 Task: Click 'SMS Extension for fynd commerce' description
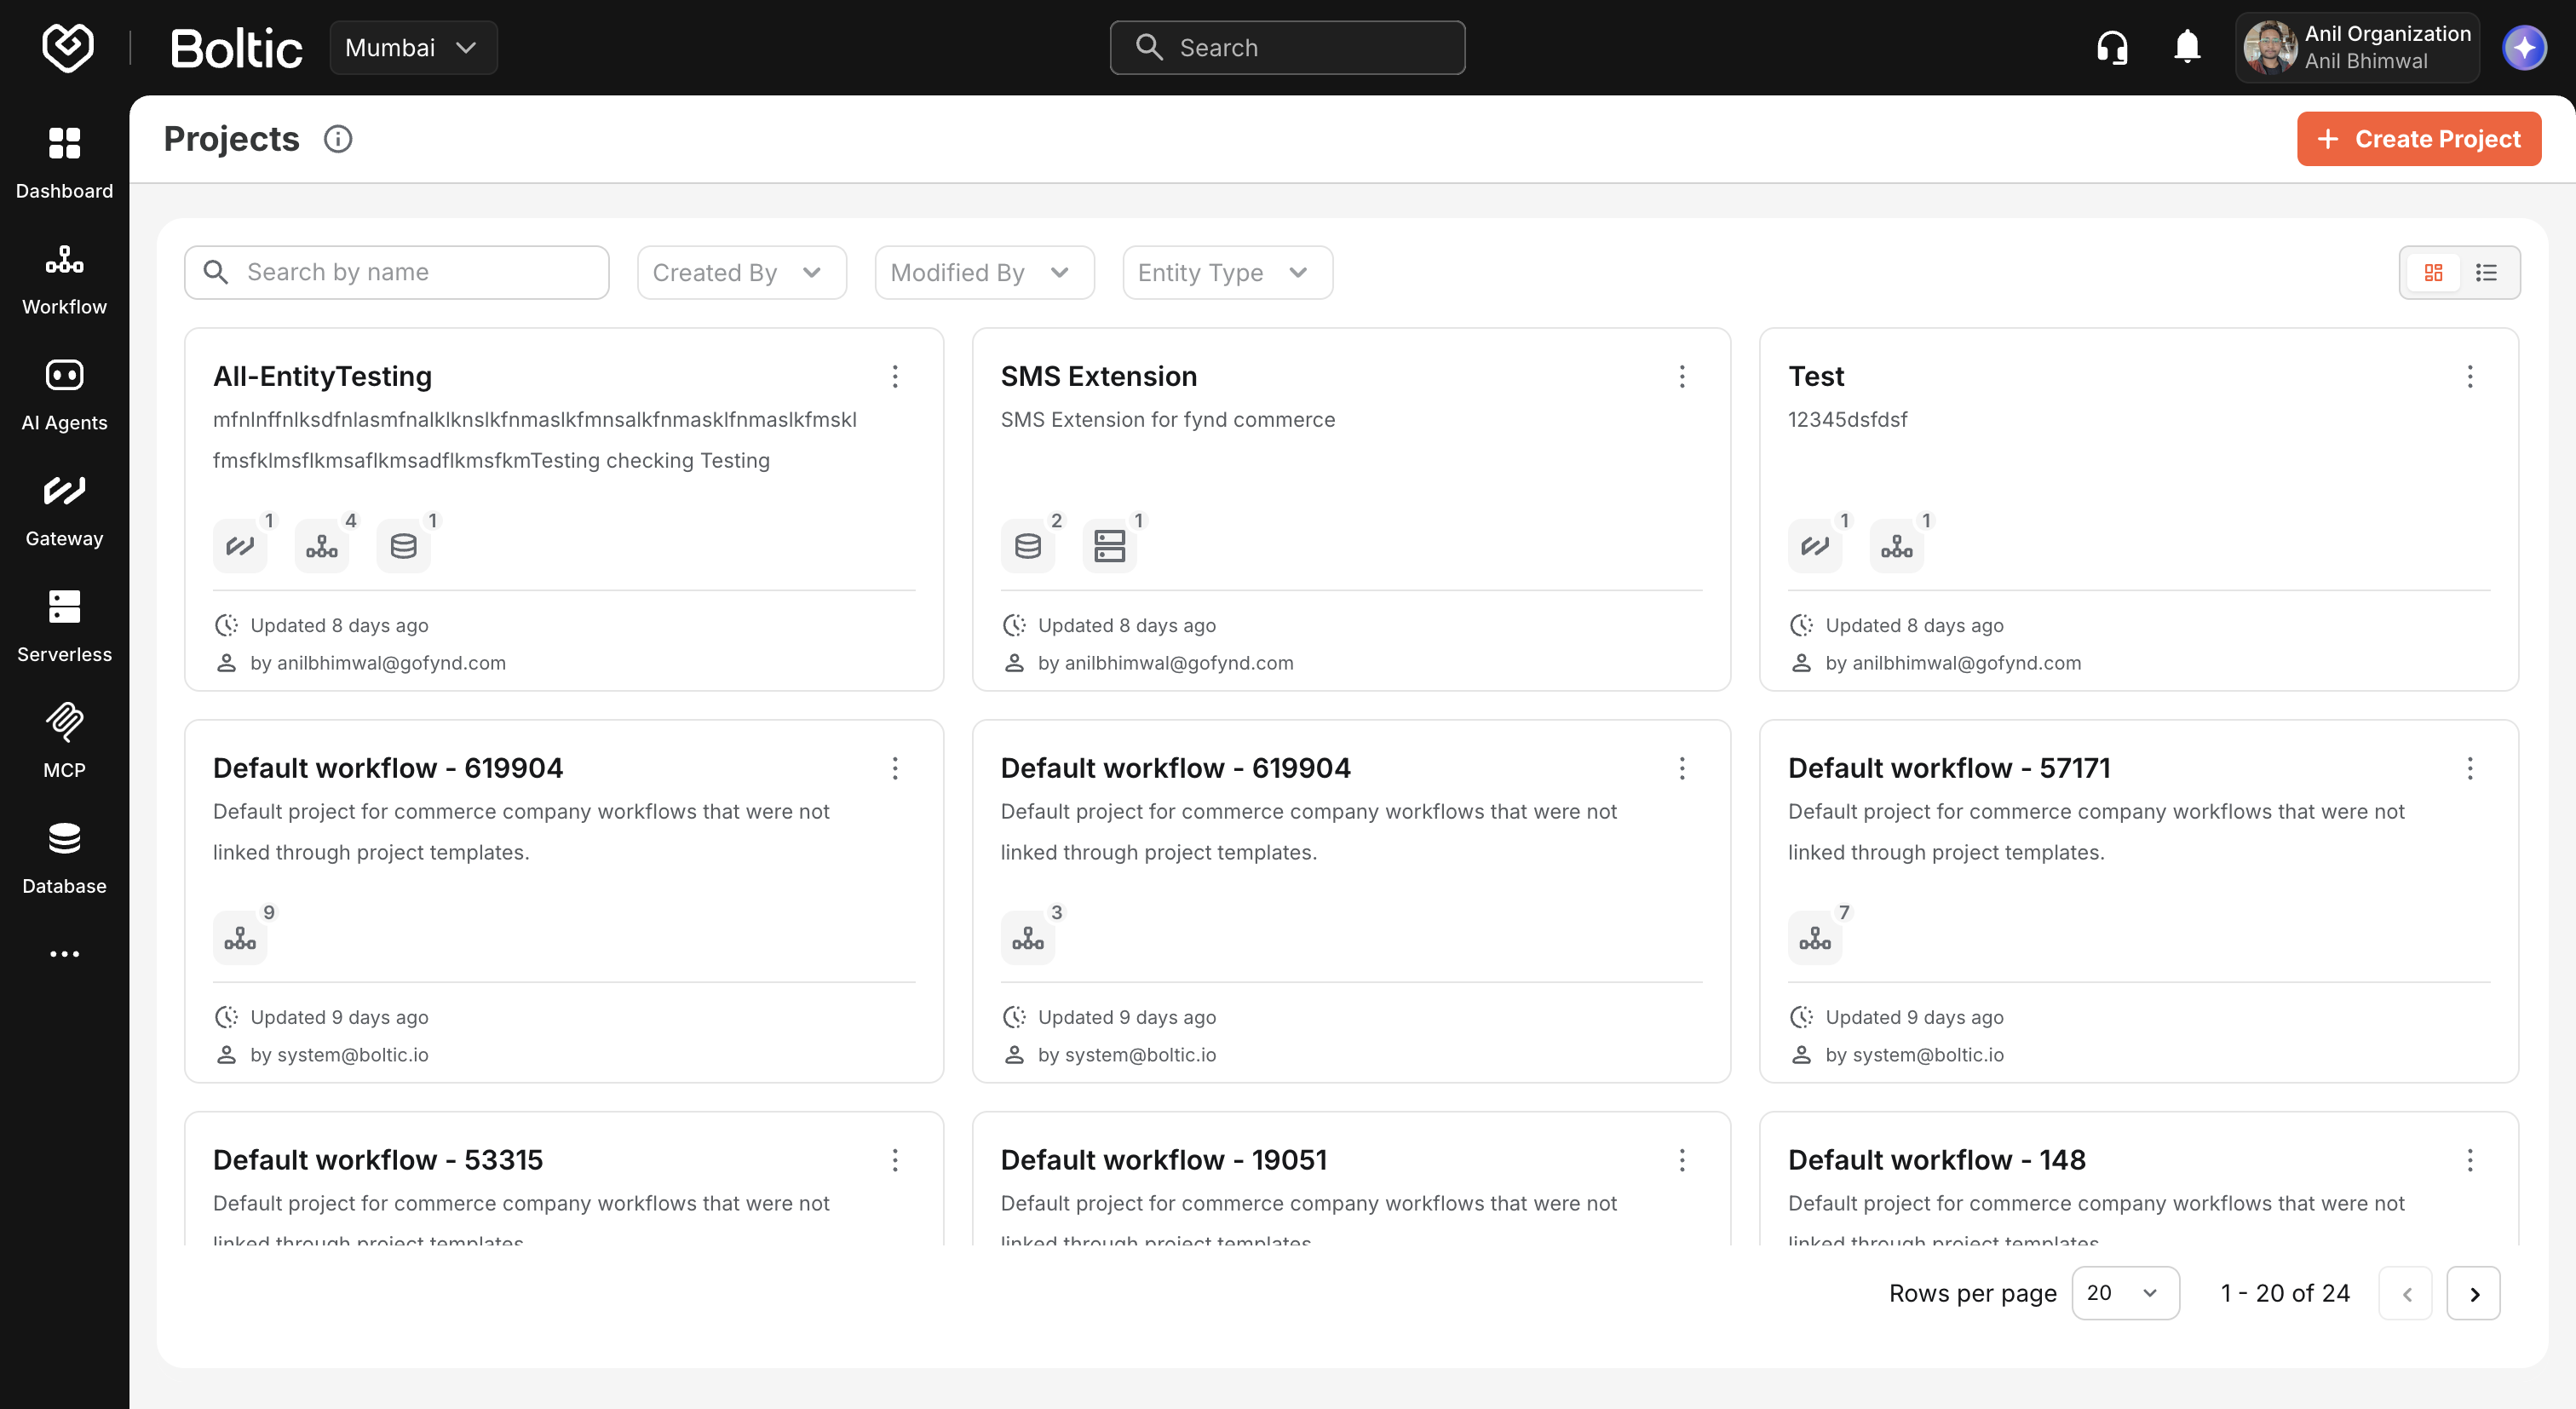pyautogui.click(x=1167, y=420)
